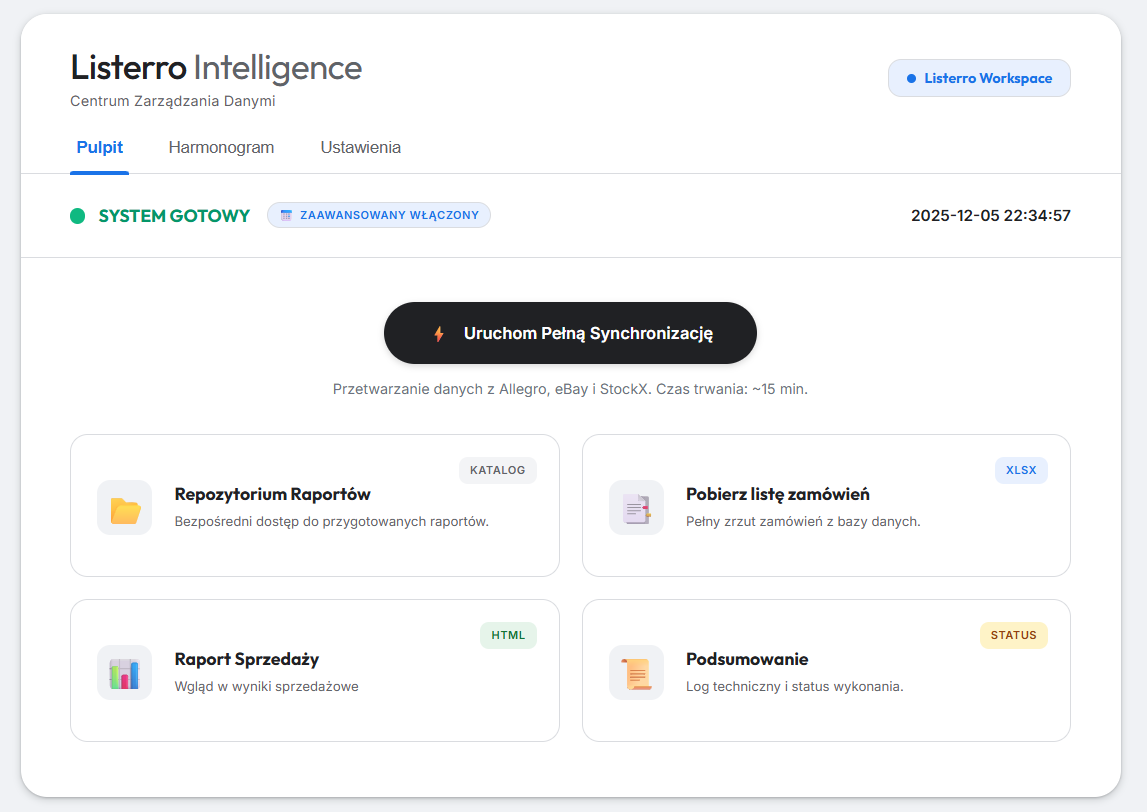Click the blue dot in Listerro Workspace badge
1147x812 pixels.
coord(914,77)
